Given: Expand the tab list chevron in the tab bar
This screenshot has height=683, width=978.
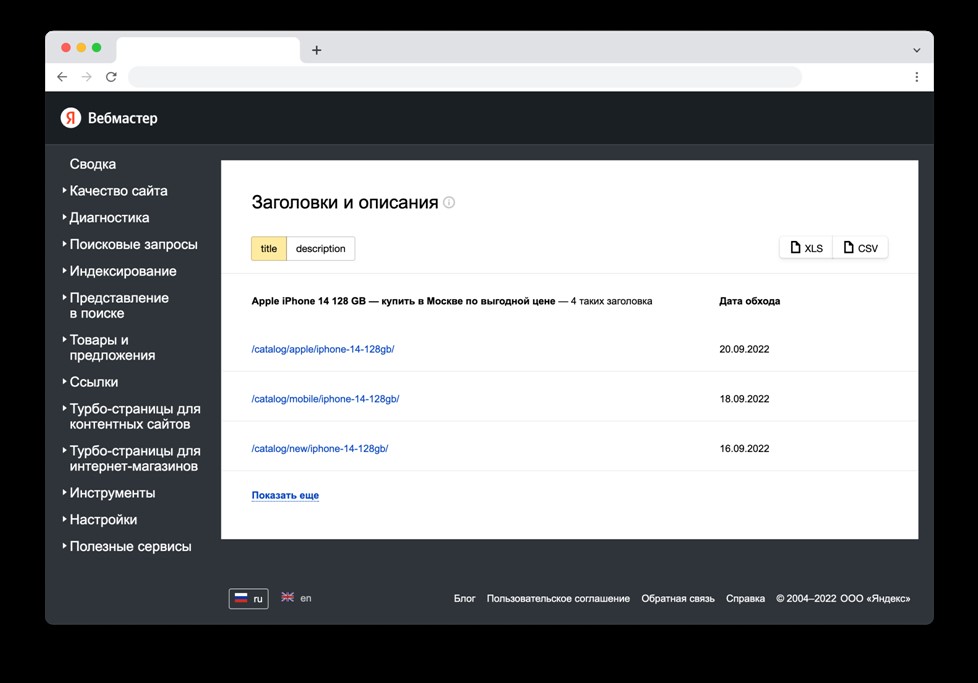Looking at the screenshot, I should (x=916, y=50).
